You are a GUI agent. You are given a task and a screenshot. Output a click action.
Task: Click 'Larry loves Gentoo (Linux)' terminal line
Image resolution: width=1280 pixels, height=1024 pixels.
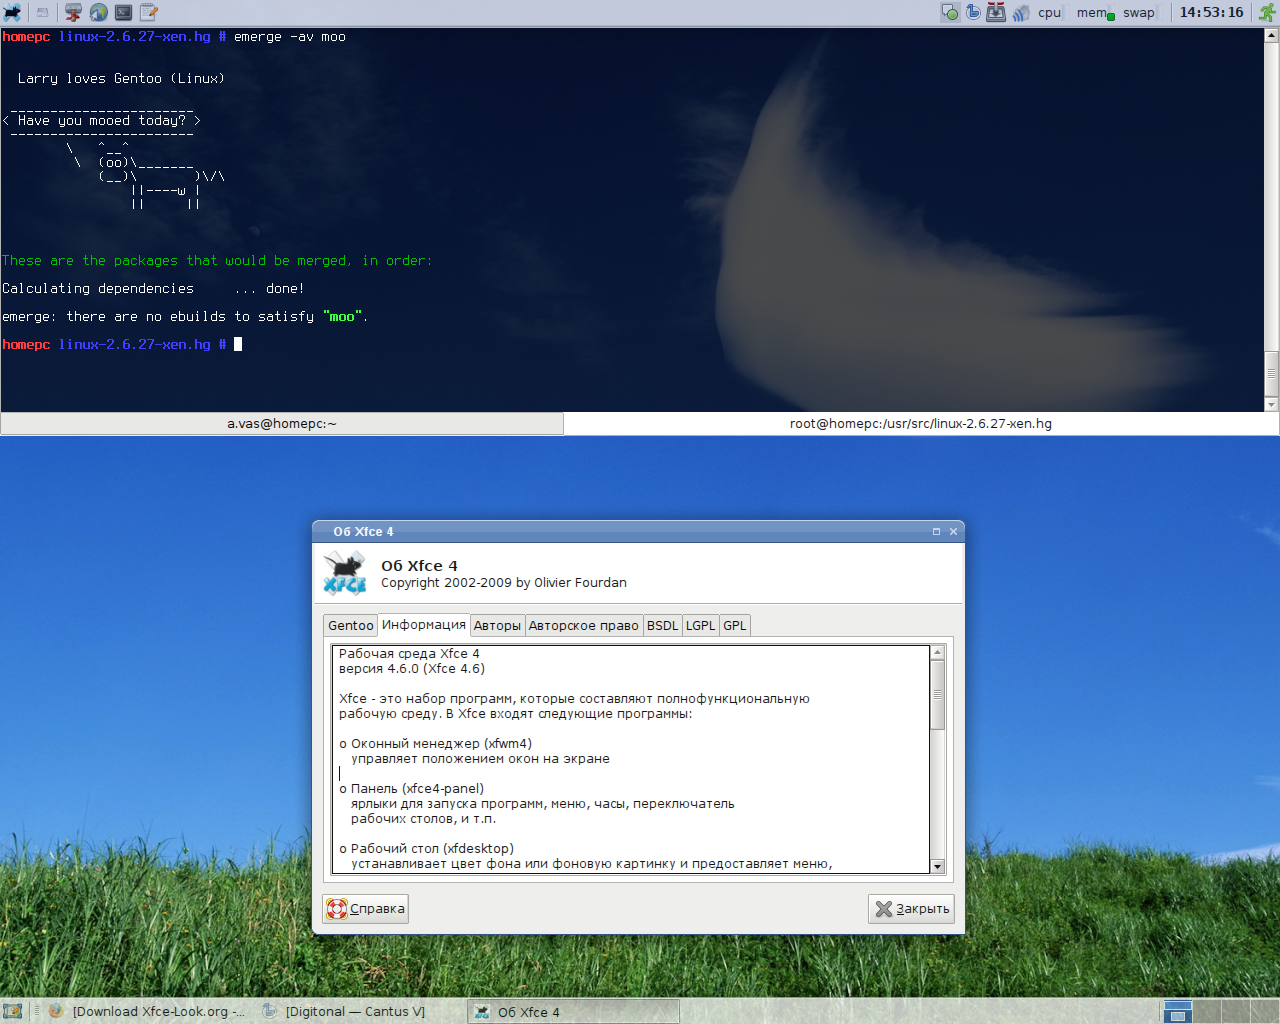(121, 79)
